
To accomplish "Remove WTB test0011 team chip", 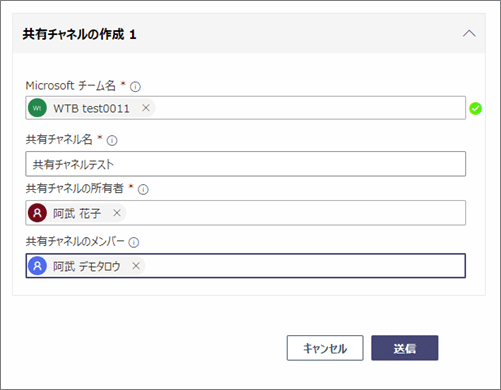I will tap(146, 108).
